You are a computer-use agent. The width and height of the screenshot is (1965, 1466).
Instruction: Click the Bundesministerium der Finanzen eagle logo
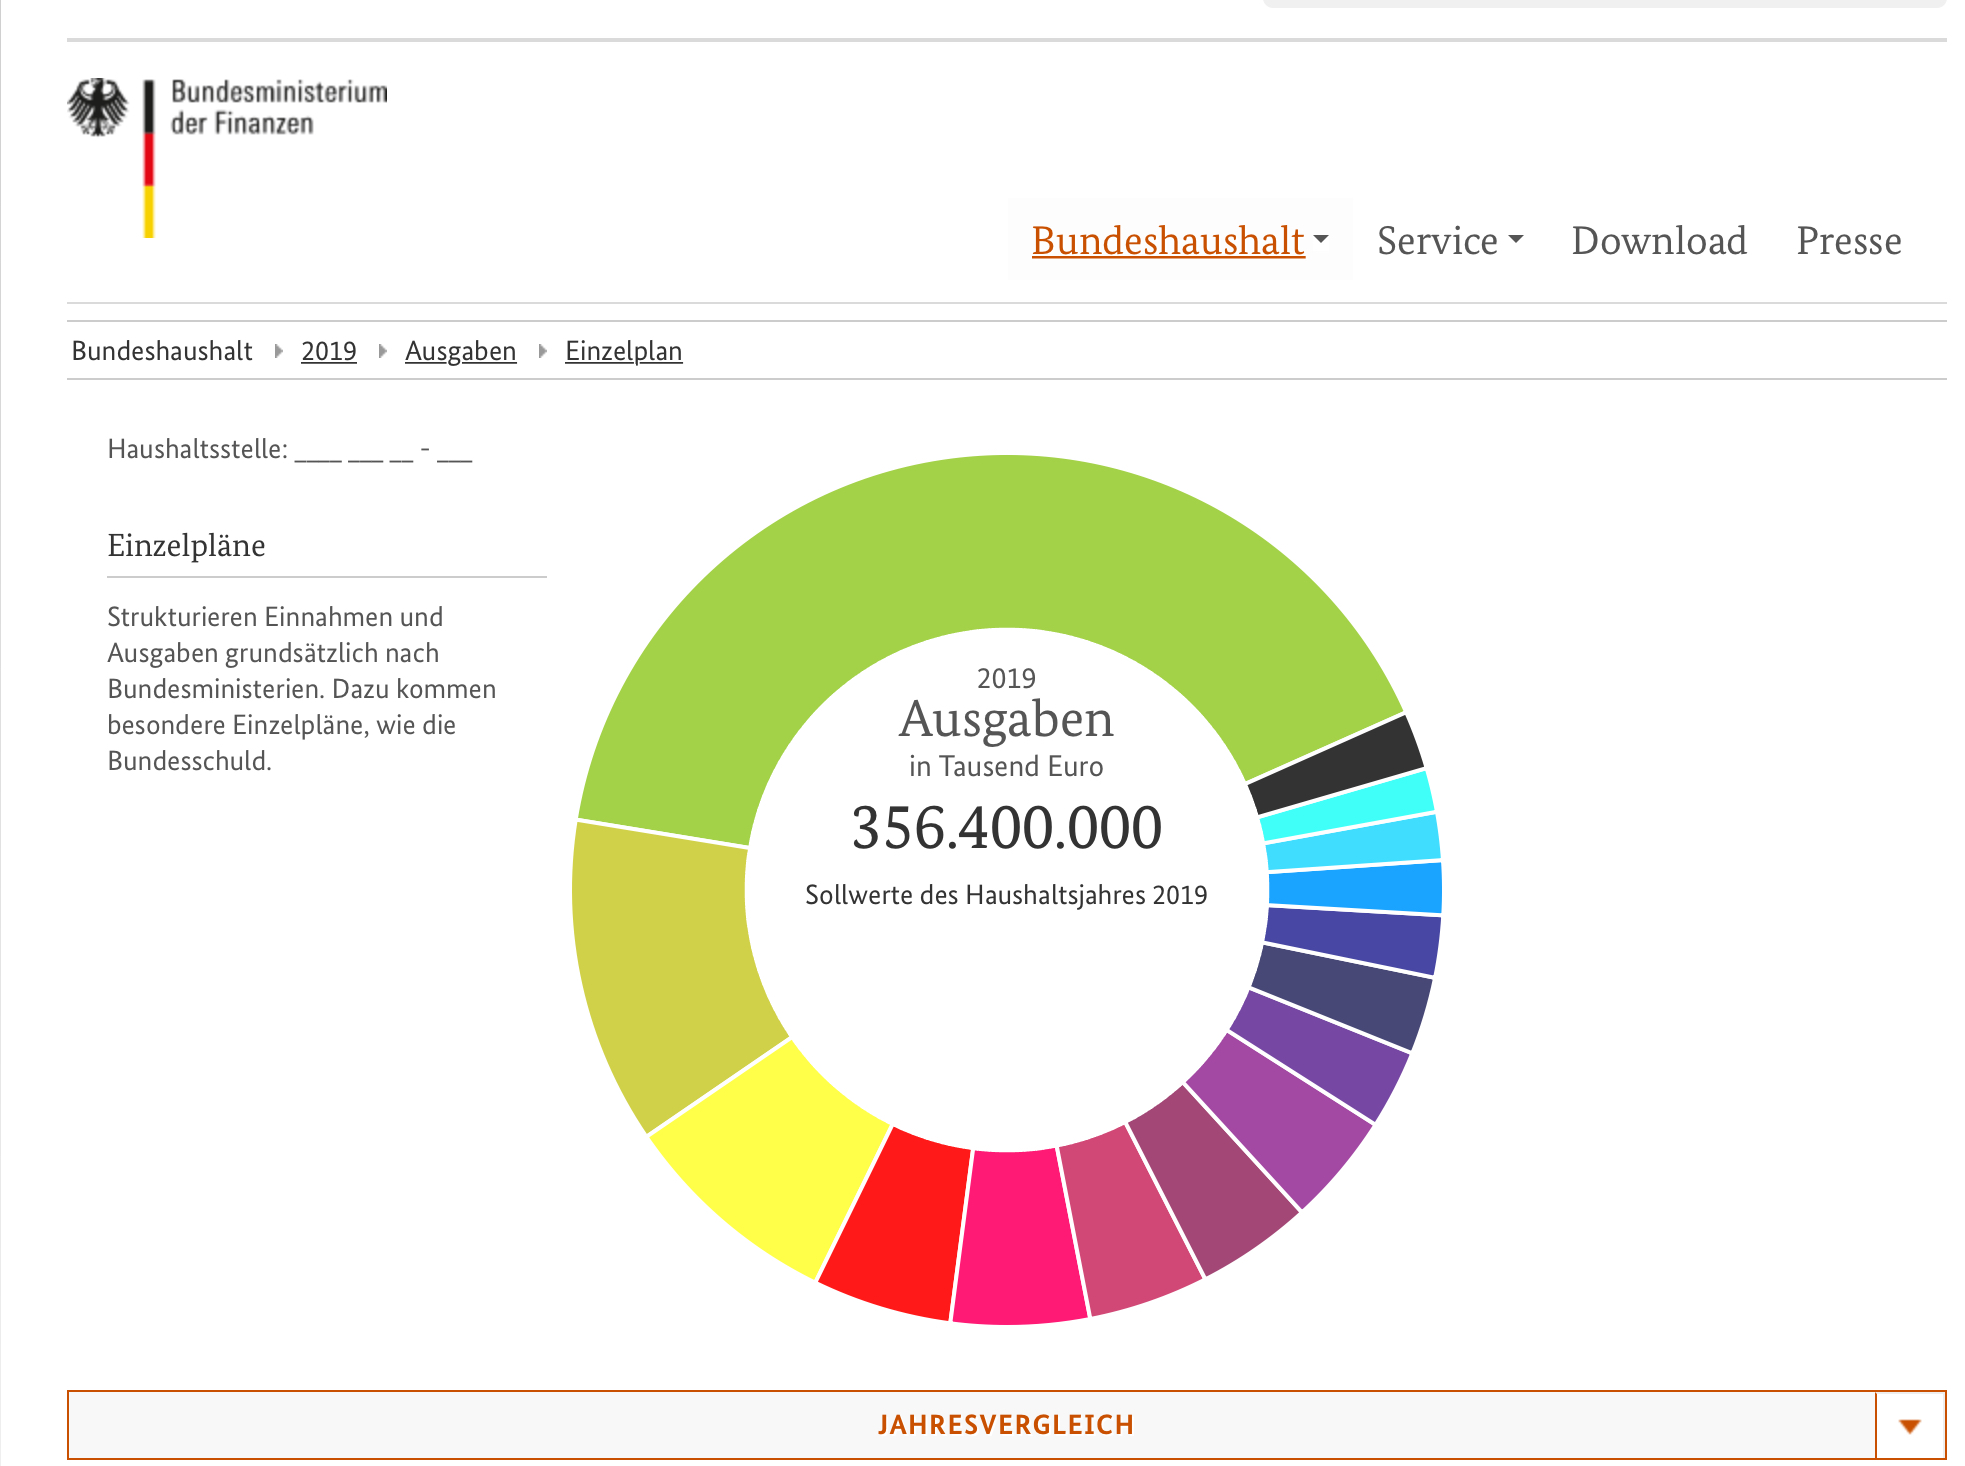(98, 108)
